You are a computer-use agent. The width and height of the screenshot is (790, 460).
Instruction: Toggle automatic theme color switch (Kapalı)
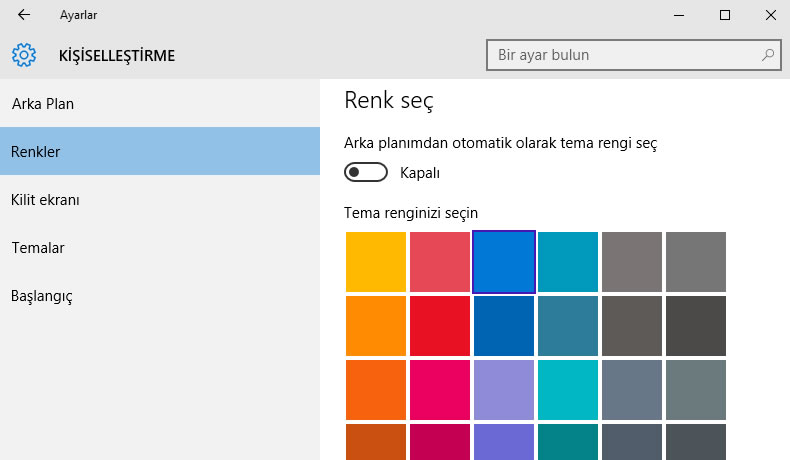(x=366, y=172)
